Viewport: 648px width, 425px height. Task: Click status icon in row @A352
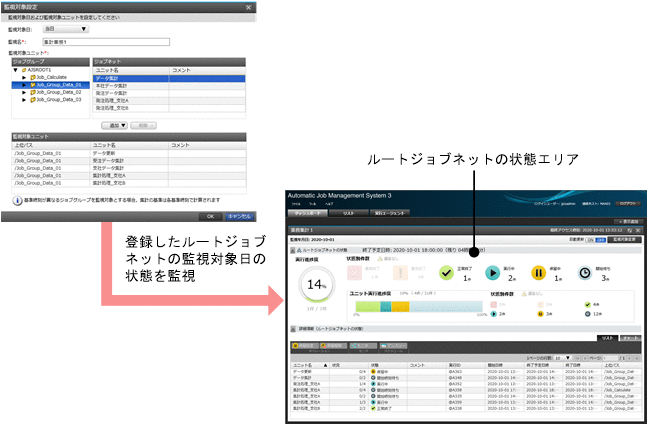[373, 384]
